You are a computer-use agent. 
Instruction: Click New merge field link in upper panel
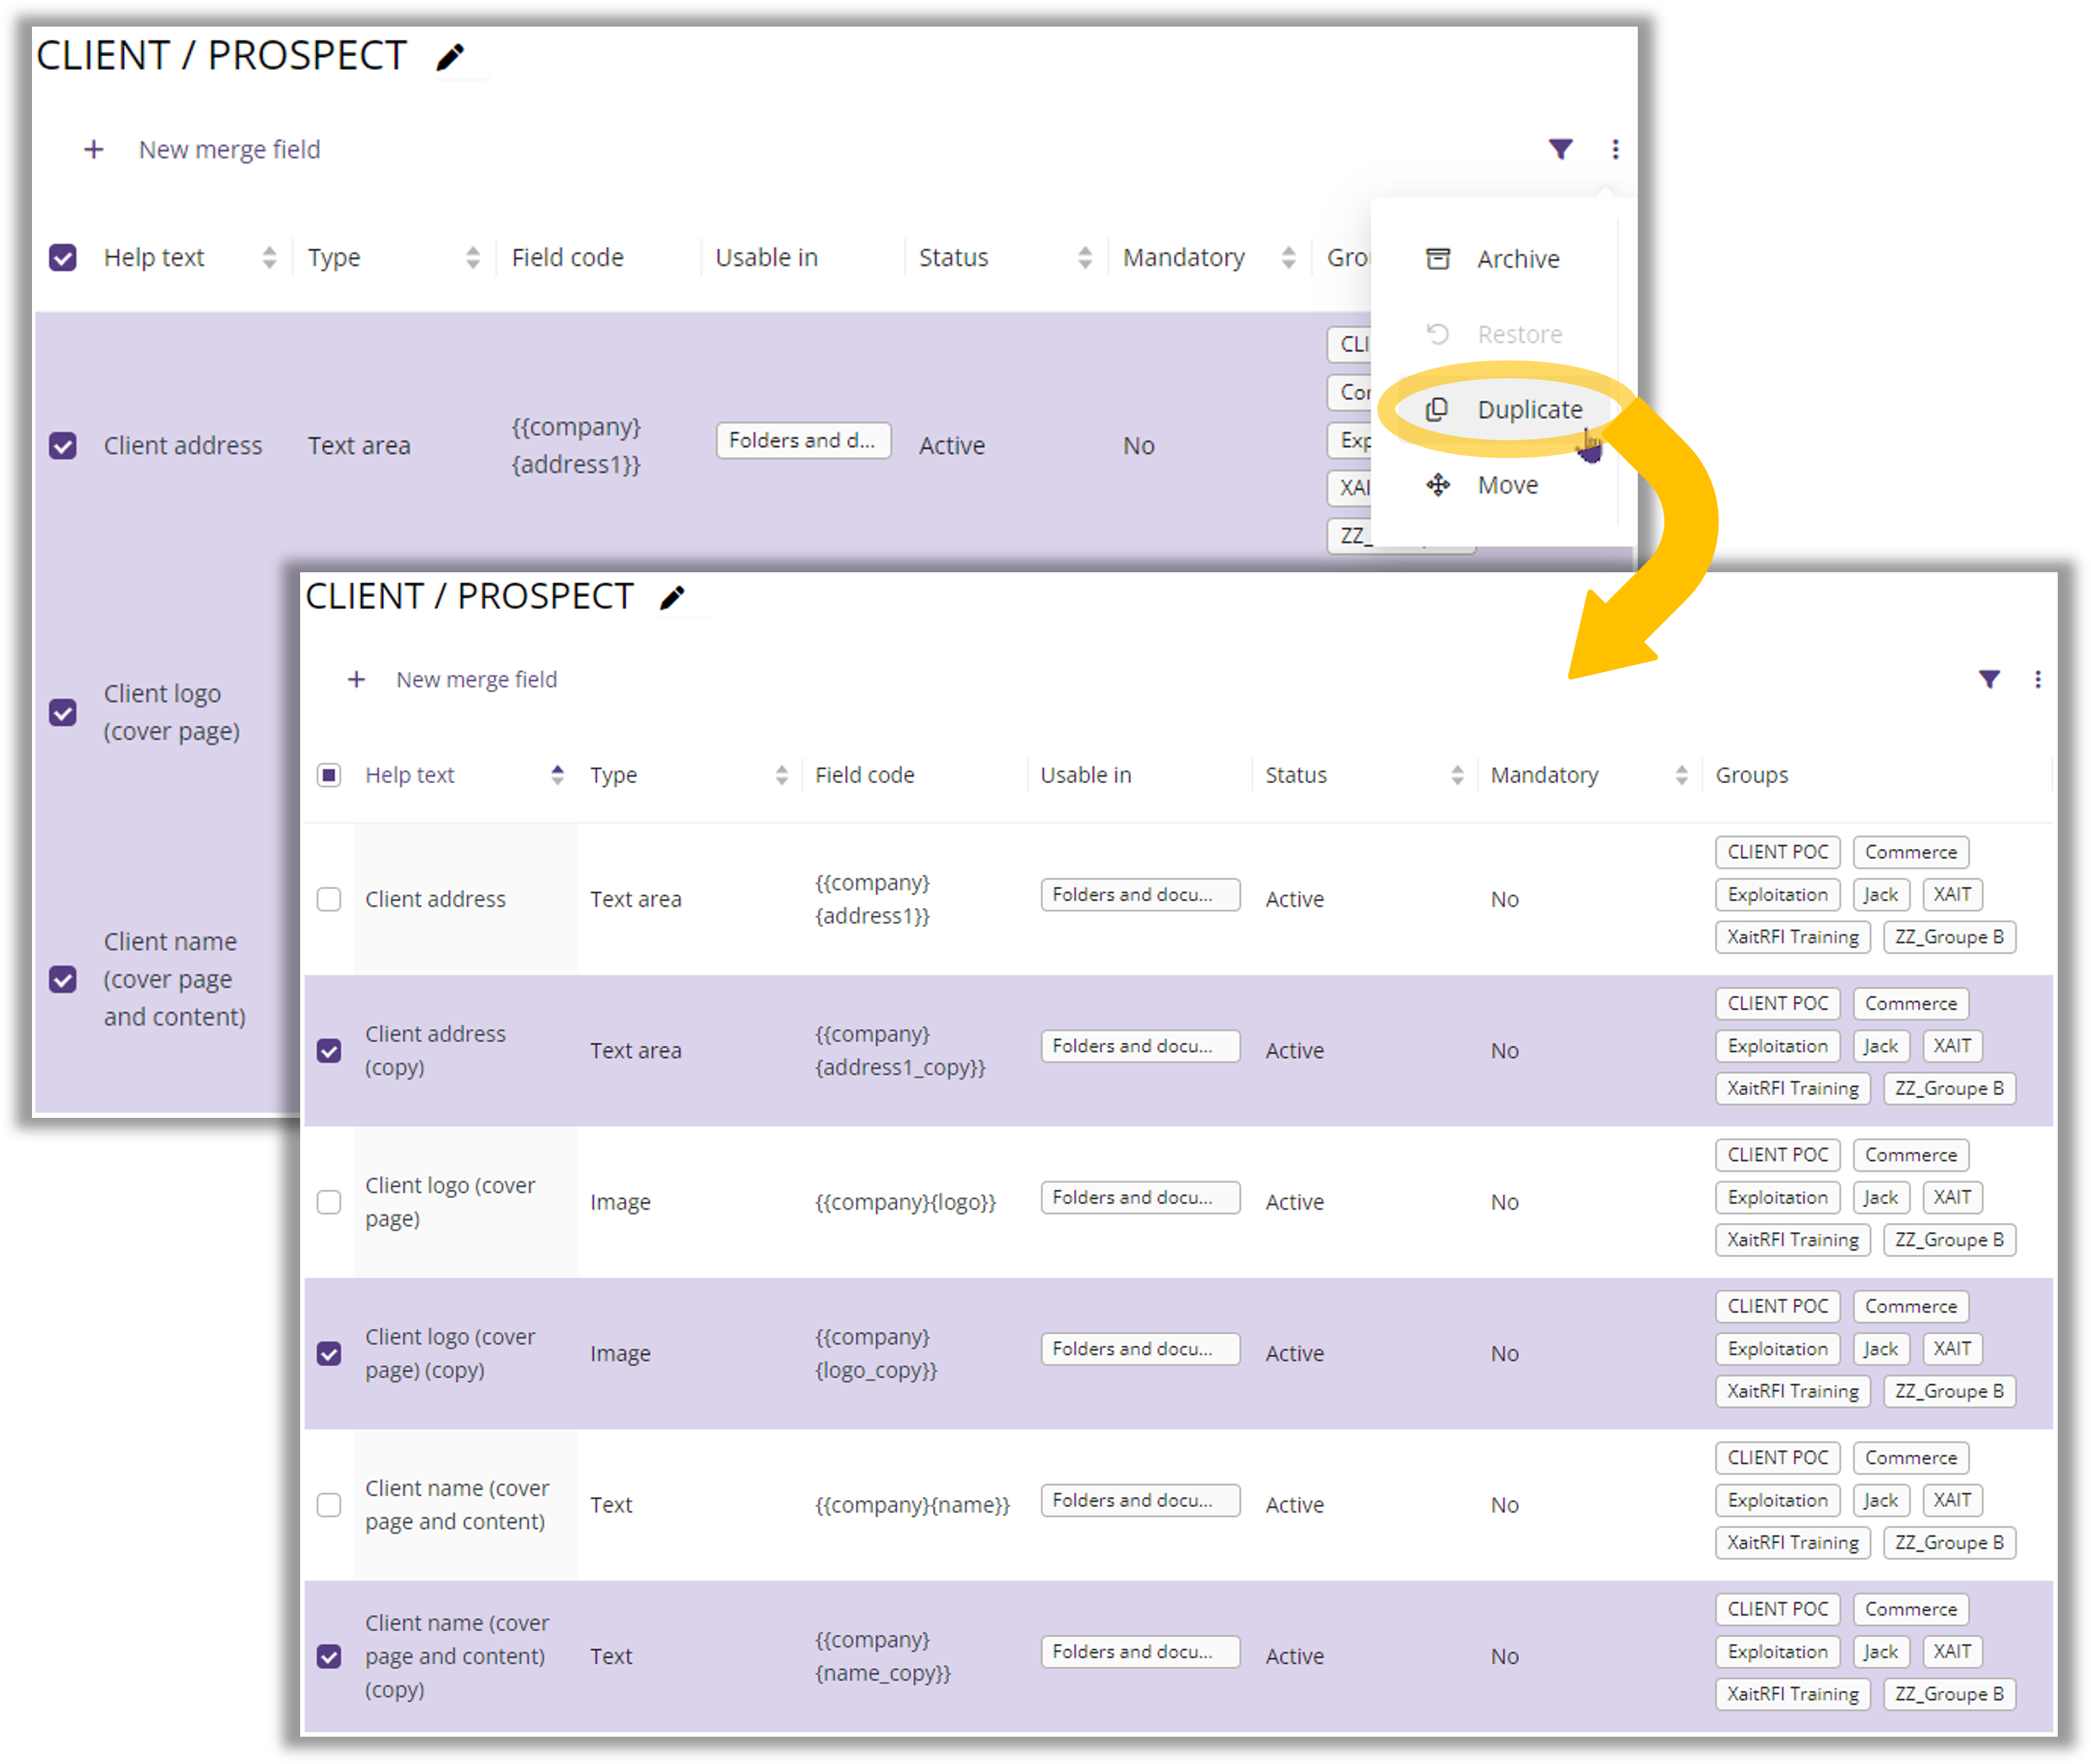[x=229, y=150]
